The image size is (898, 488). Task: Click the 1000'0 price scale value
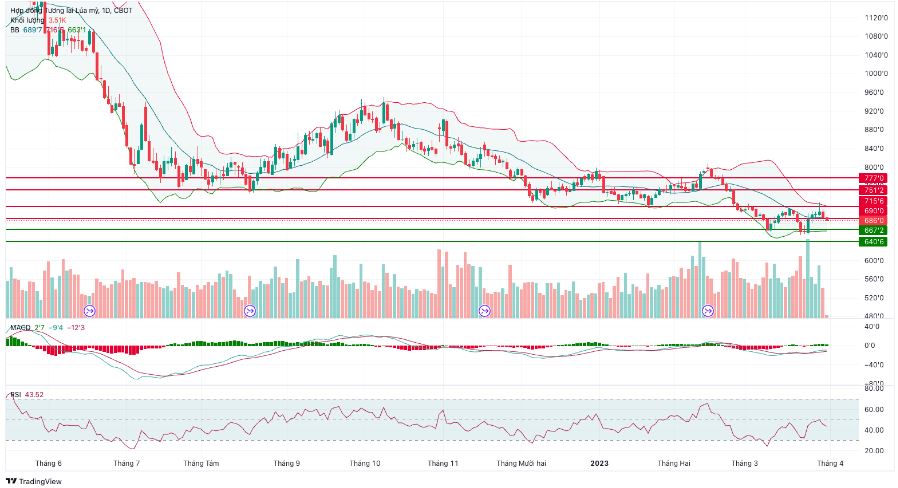point(876,74)
